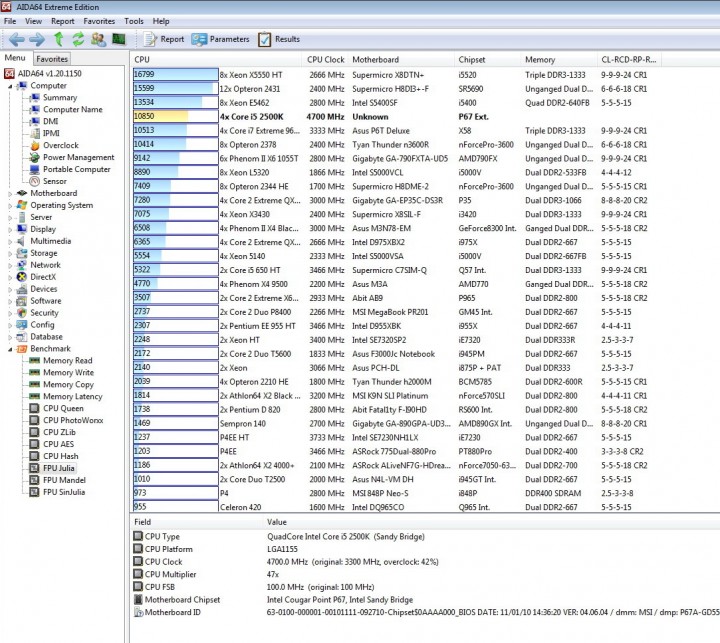The width and height of the screenshot is (720, 643).
Task: Click the Forward arrow toolbar icon
Action: pos(37,39)
